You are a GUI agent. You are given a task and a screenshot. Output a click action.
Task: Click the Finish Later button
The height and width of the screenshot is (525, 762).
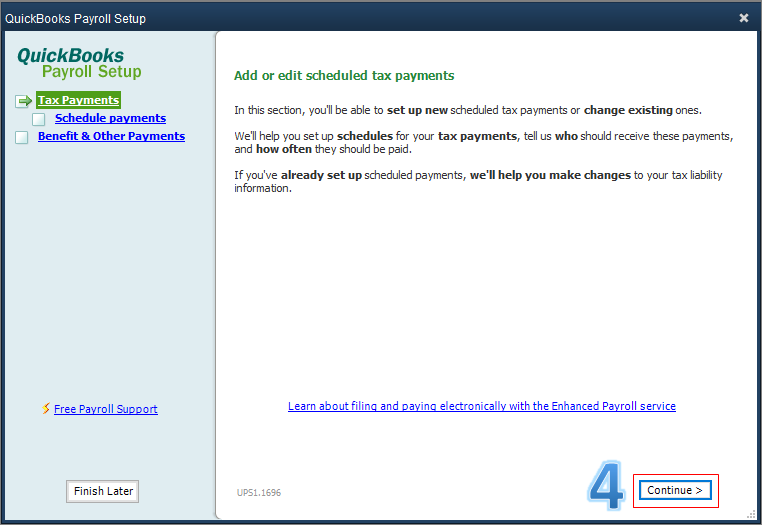pyautogui.click(x=103, y=491)
